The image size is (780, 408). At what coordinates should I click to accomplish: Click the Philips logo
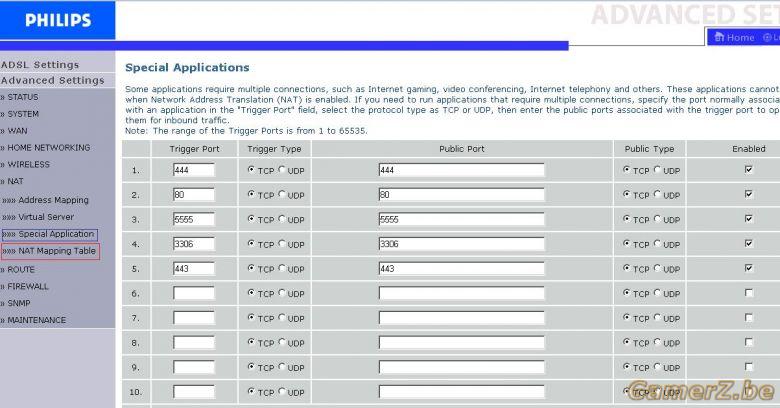click(58, 20)
